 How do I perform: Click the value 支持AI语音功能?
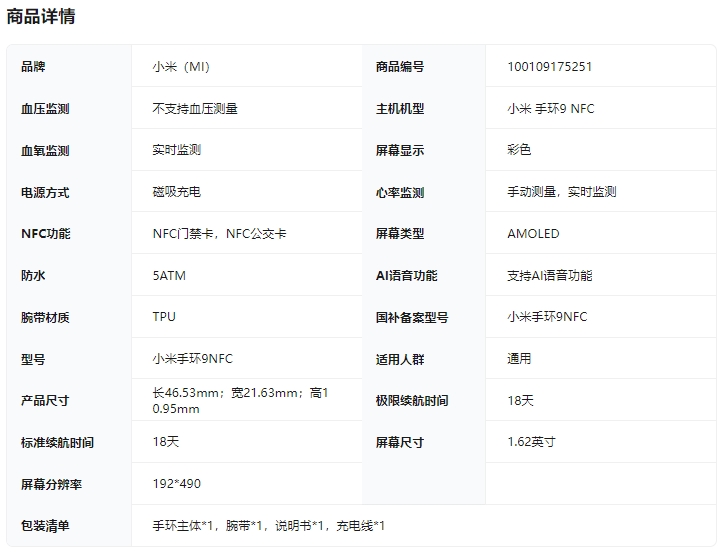pyautogui.click(x=549, y=276)
